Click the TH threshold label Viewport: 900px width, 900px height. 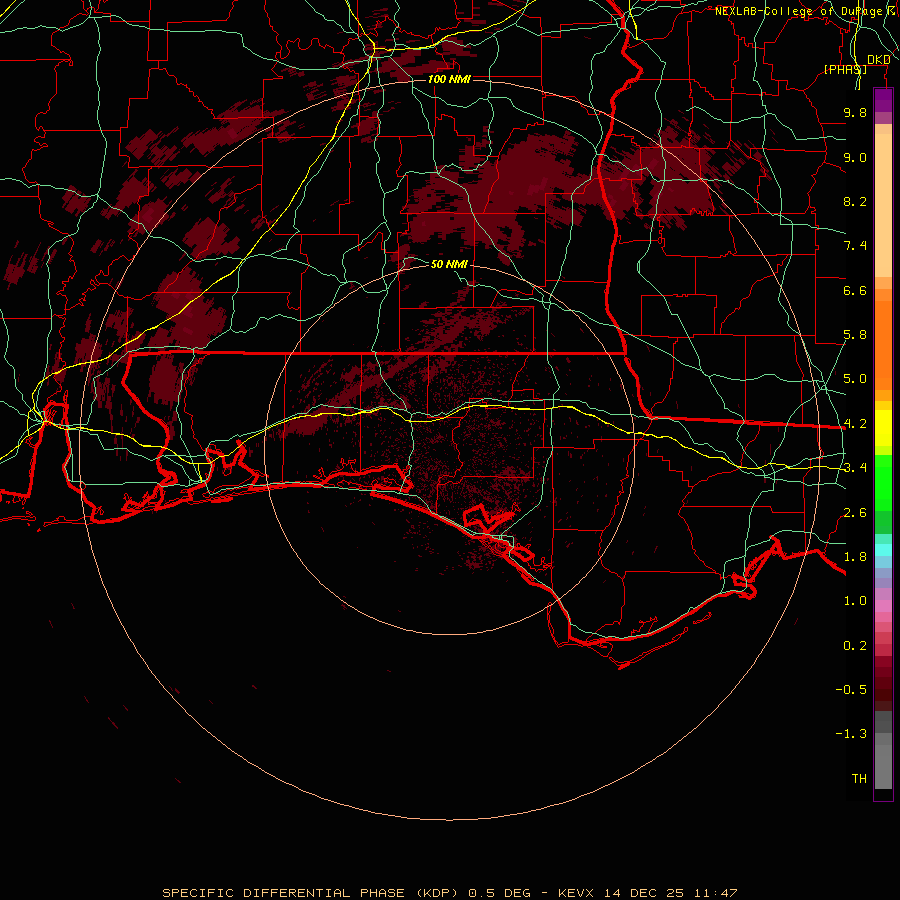(859, 779)
